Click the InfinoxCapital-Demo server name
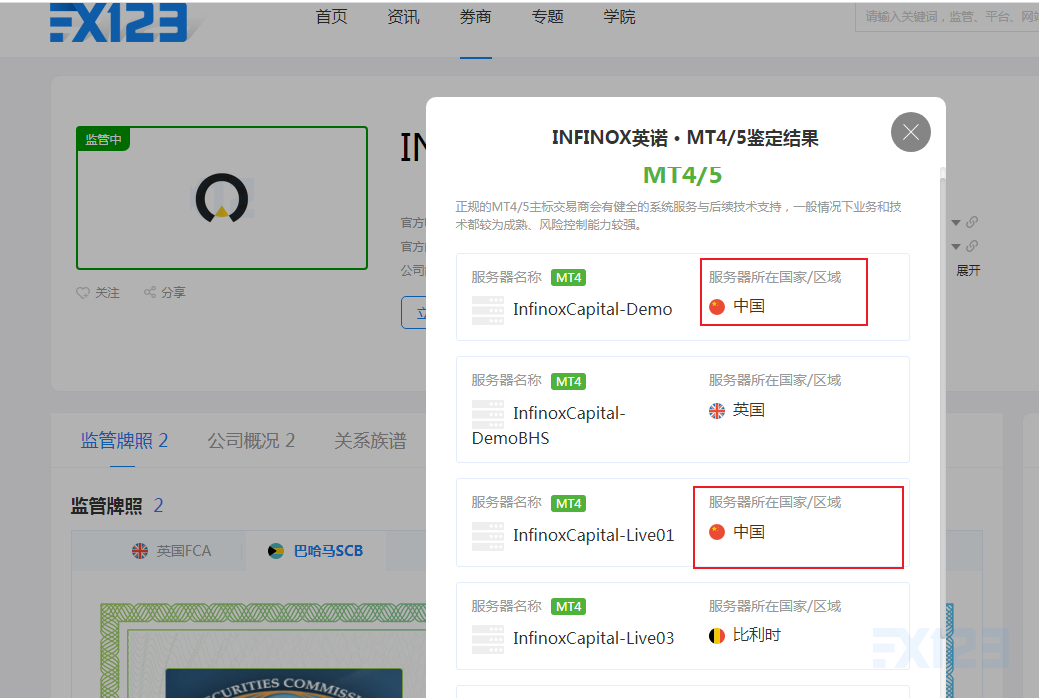 [592, 310]
